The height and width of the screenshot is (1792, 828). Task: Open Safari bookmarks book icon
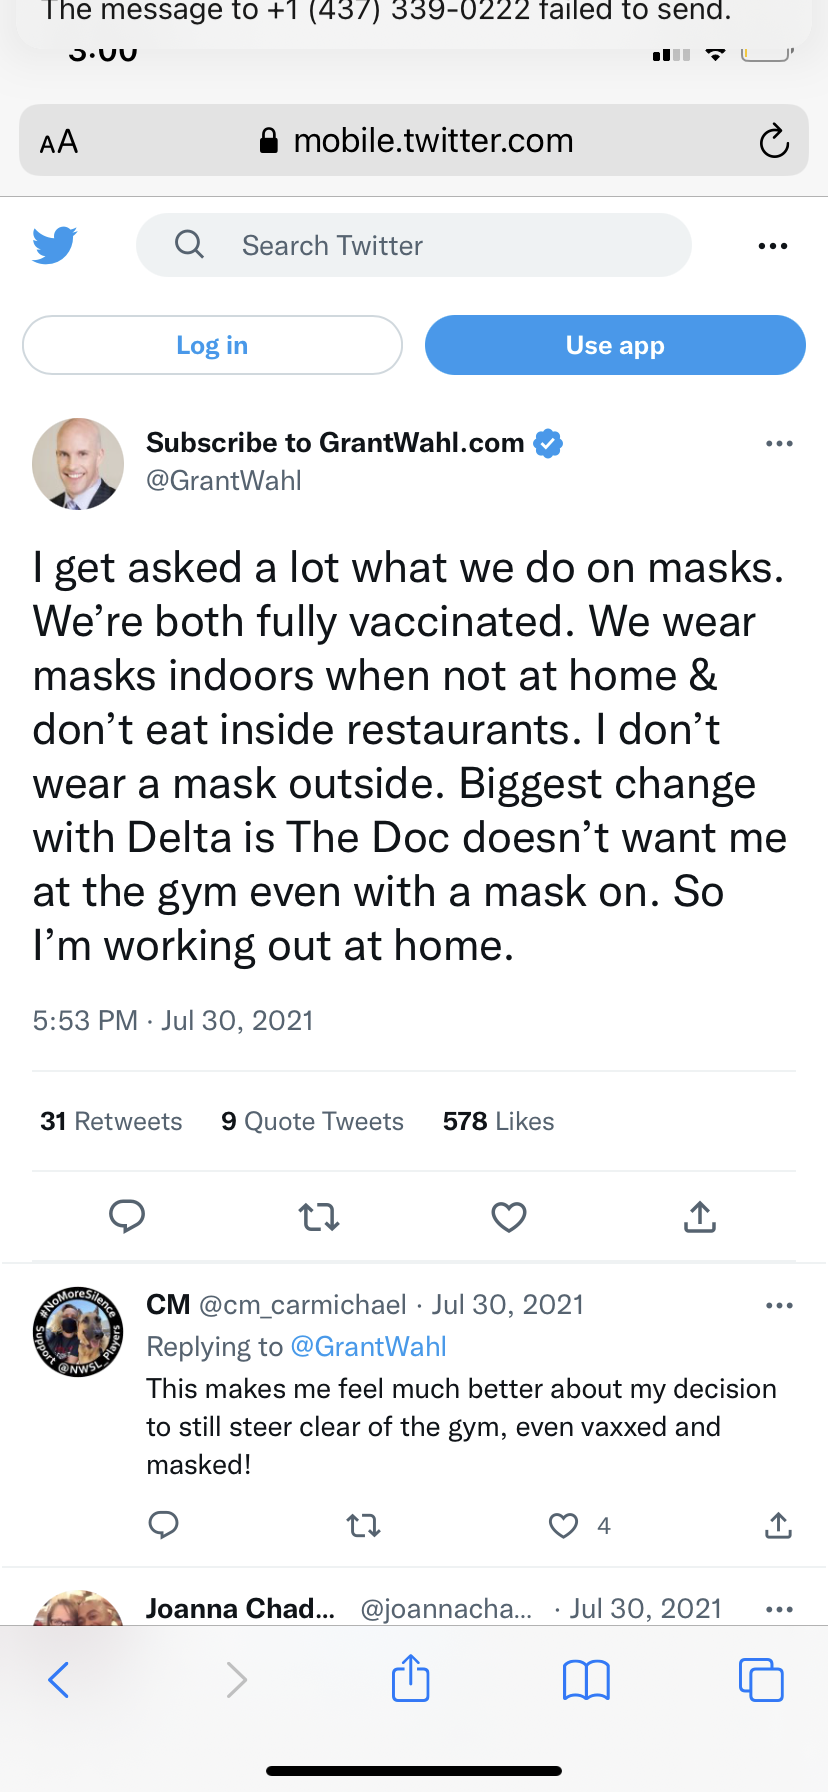[586, 1680]
